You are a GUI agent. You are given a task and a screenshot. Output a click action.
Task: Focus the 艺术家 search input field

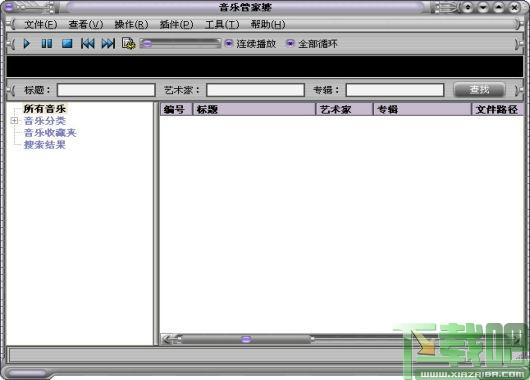256,90
